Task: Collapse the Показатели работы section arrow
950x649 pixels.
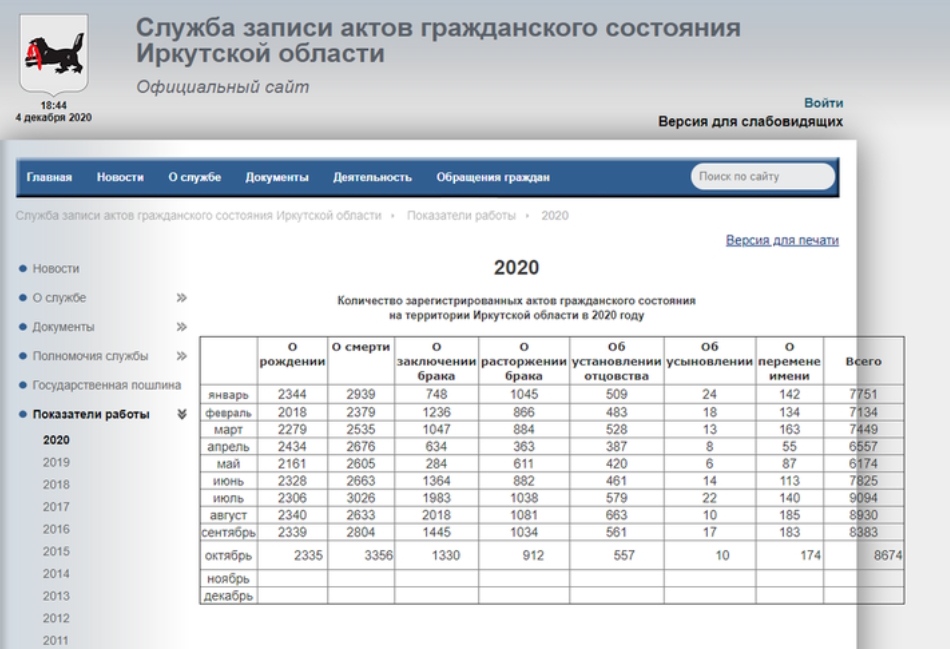Action: pos(181,414)
